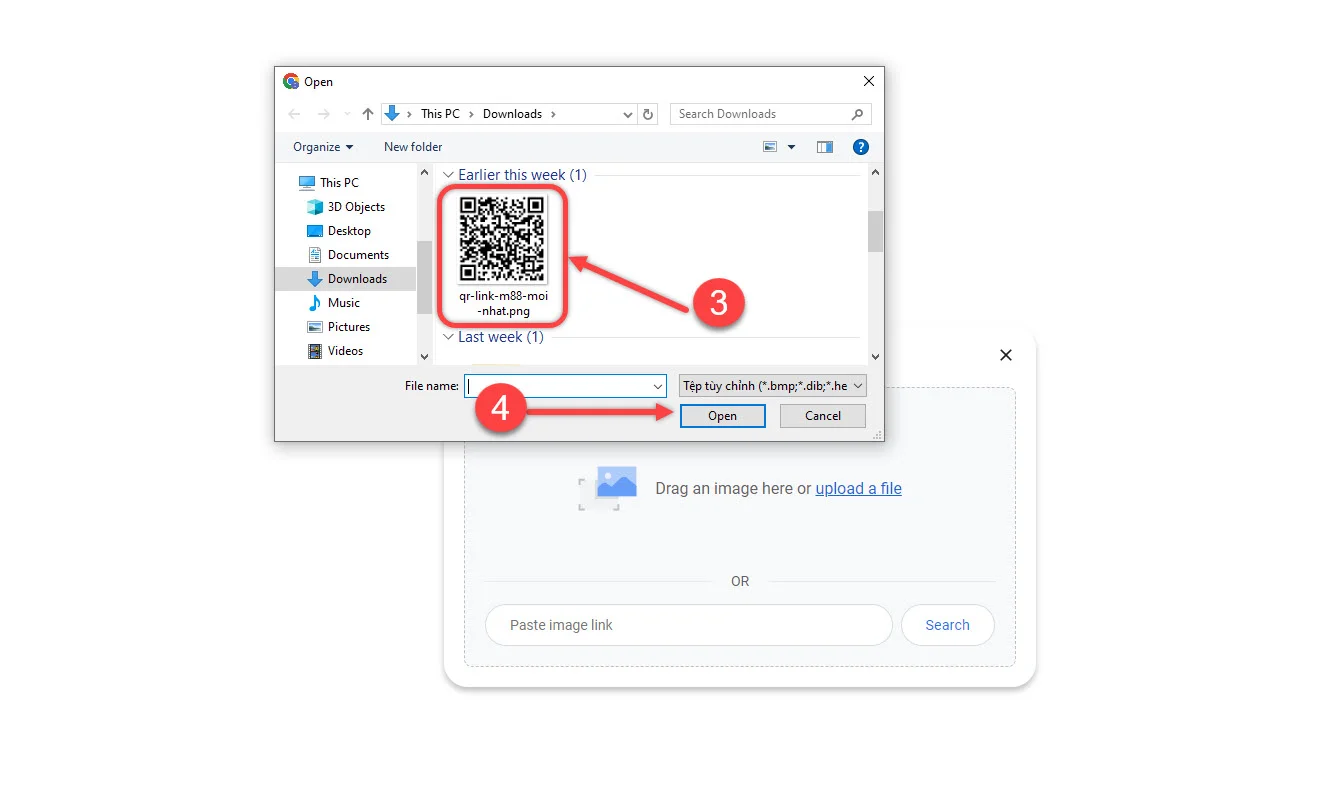Select 3D Objects in the sidebar

coord(356,207)
